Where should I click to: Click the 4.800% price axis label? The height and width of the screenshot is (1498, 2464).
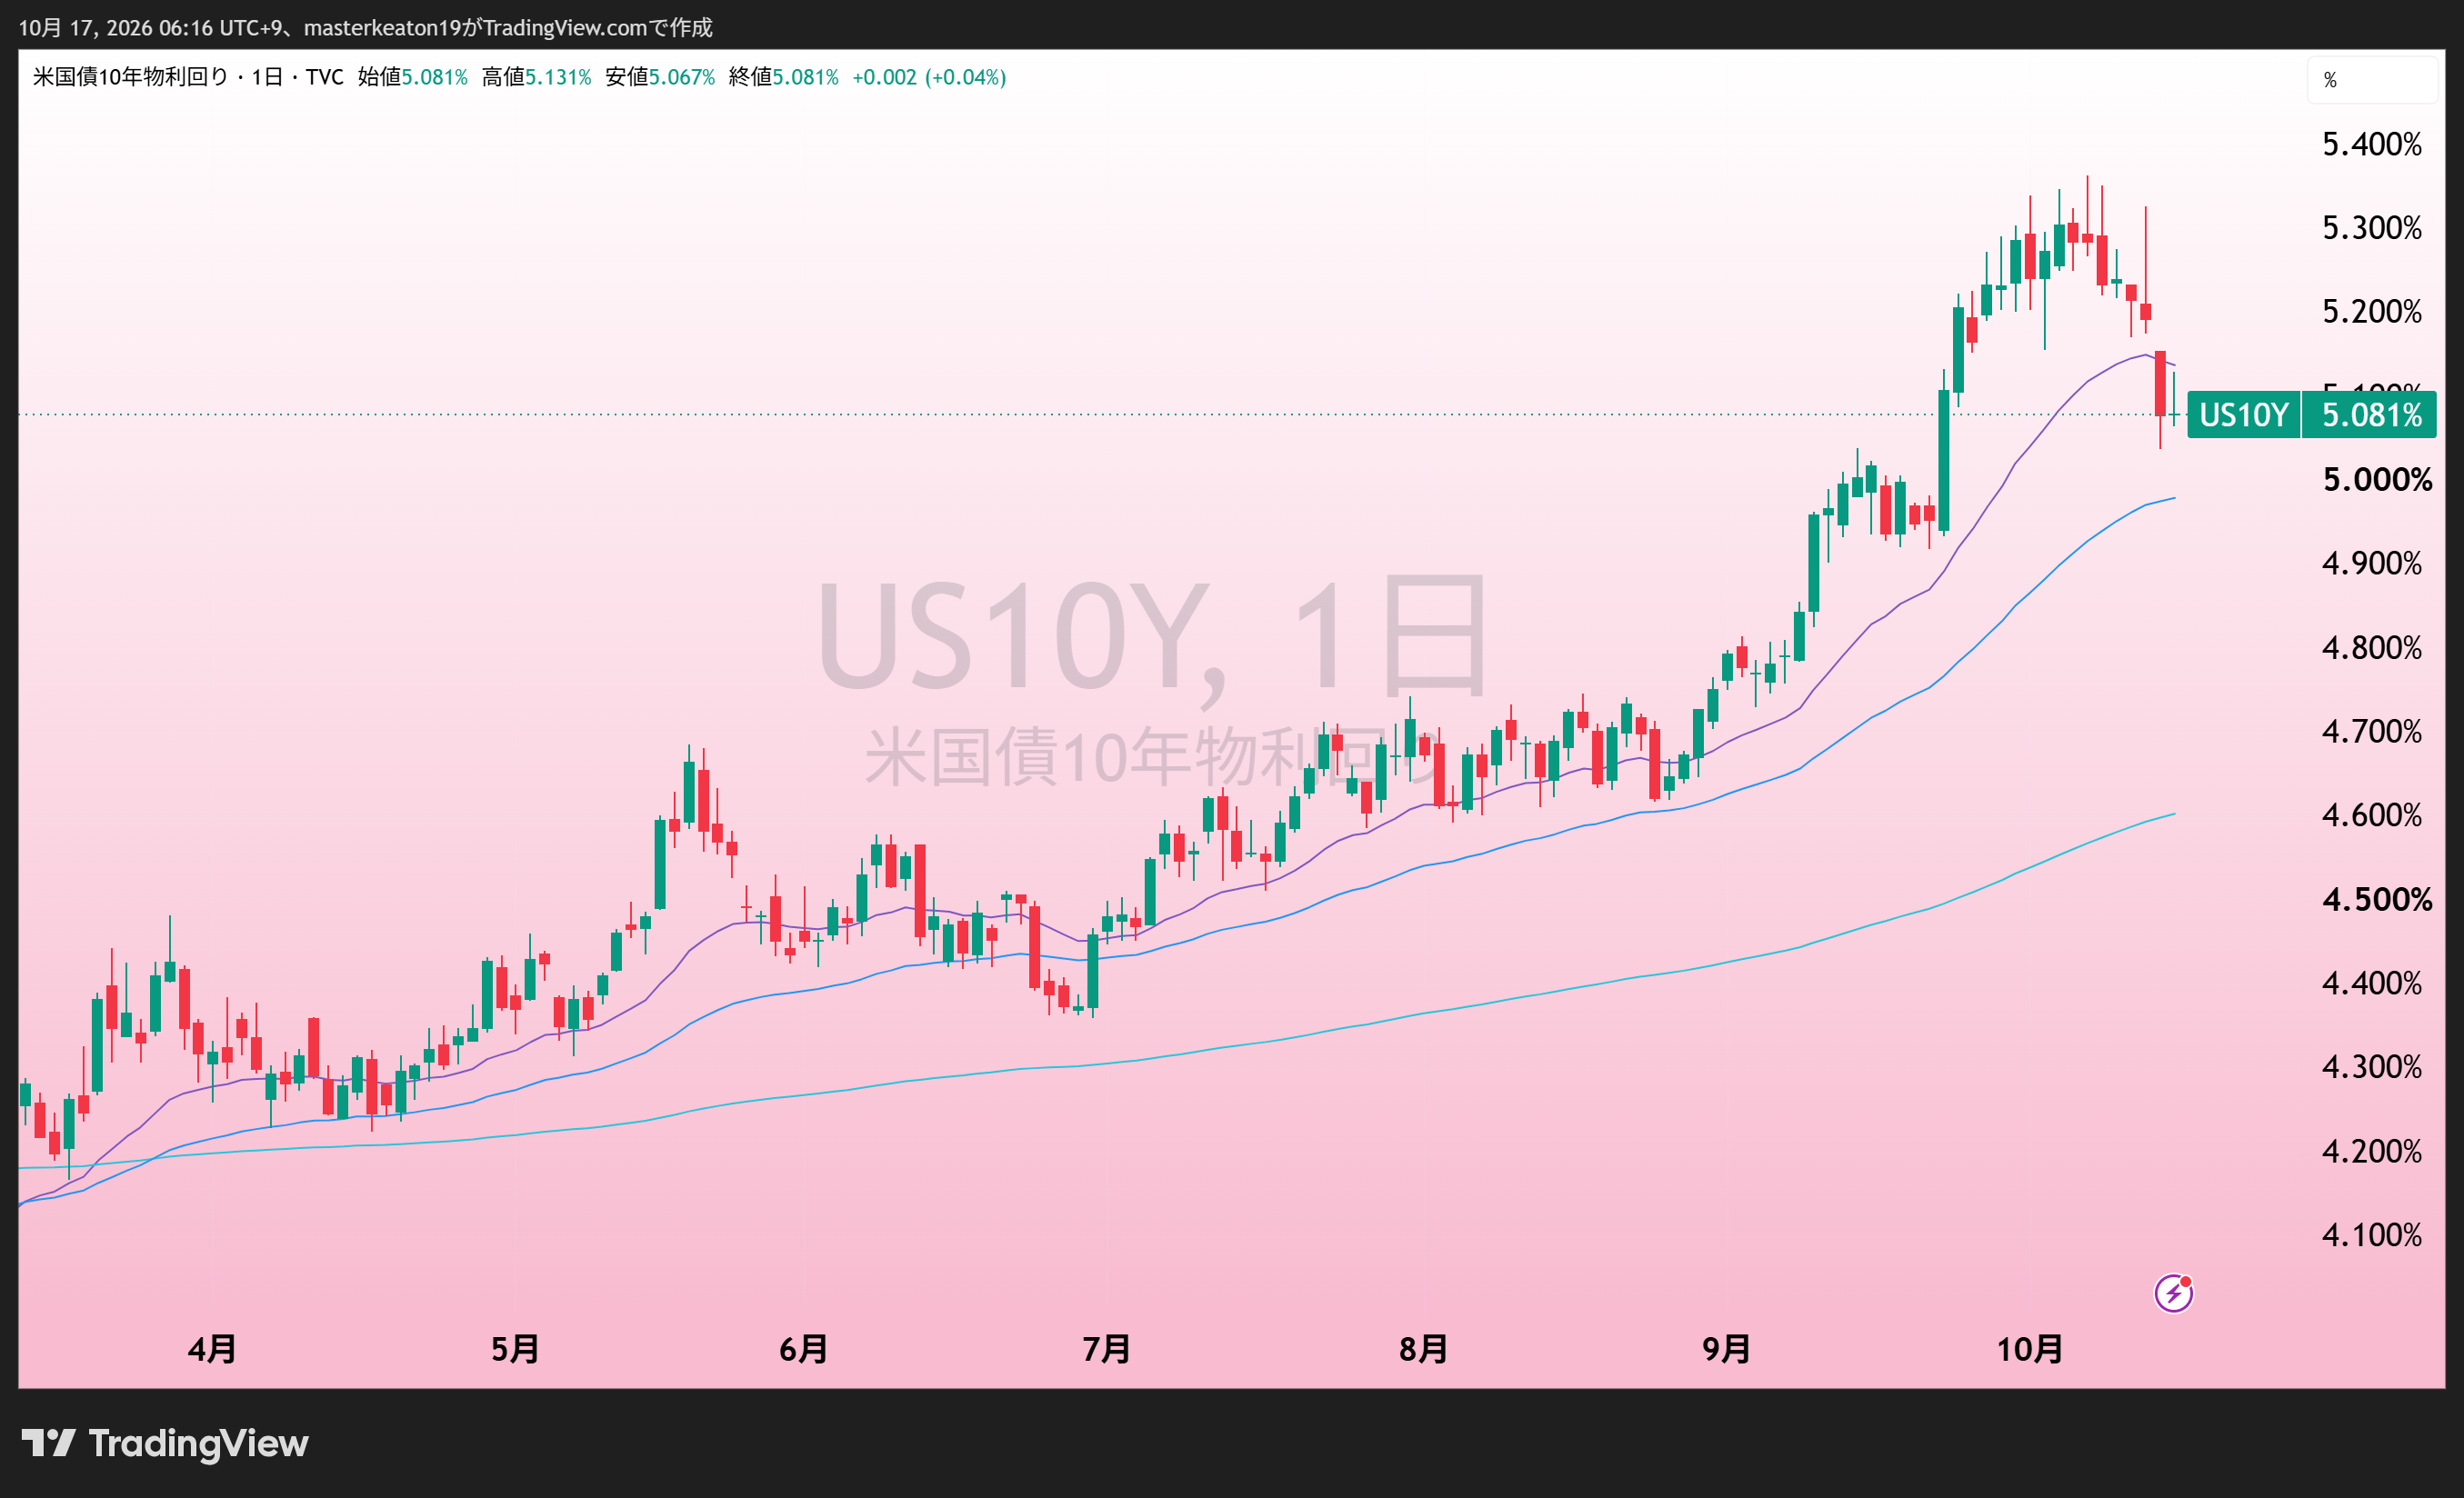pos(2371,648)
